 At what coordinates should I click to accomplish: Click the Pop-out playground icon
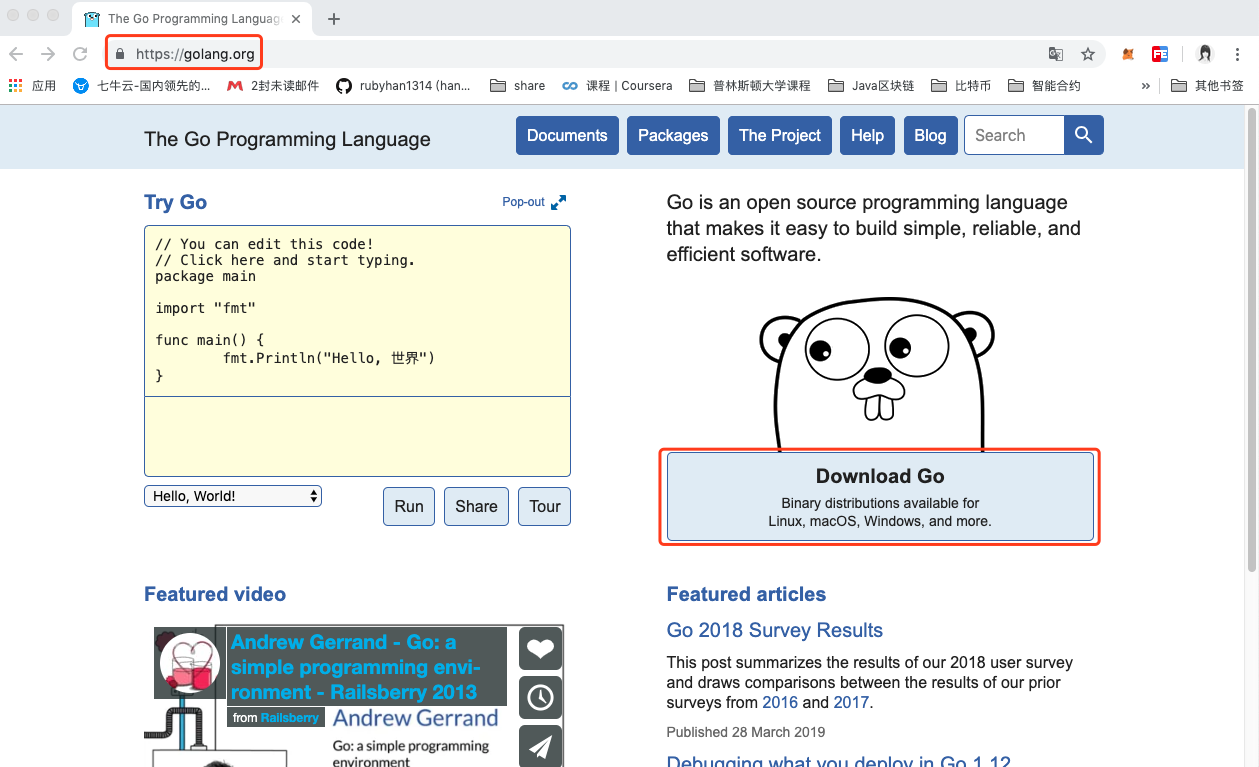558,202
